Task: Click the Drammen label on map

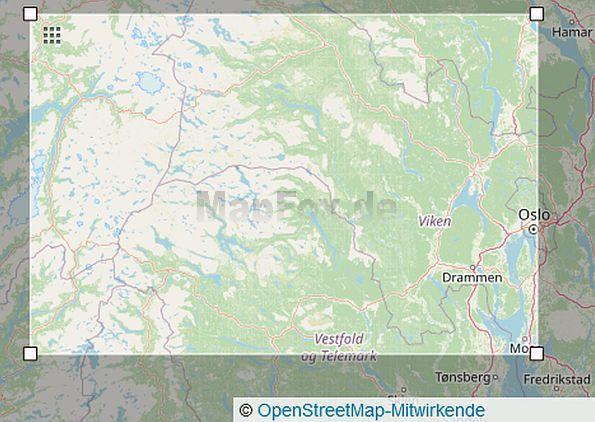Action: tap(472, 278)
